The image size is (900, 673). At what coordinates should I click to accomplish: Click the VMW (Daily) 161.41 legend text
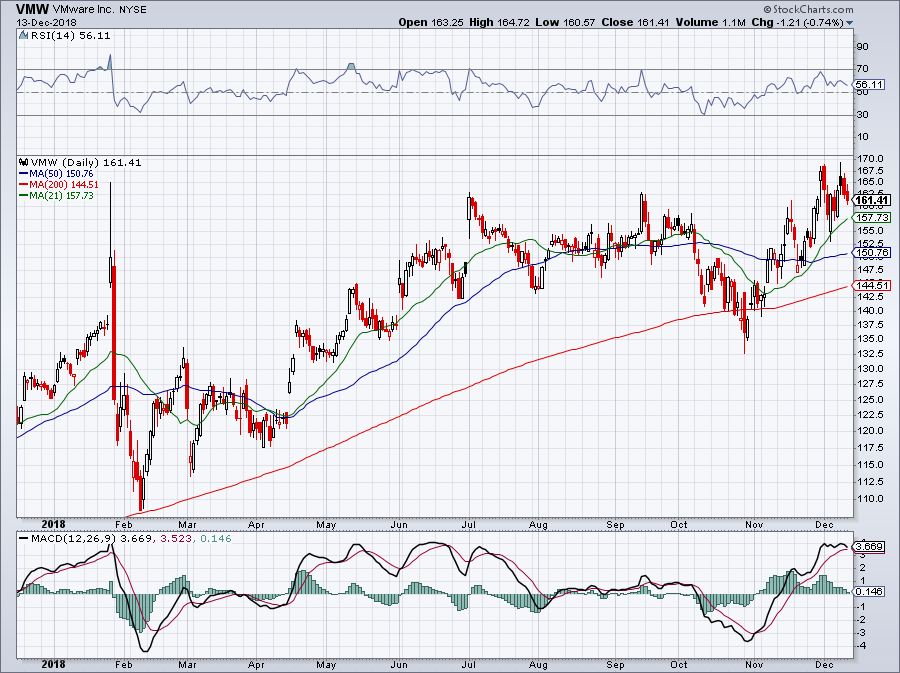(x=86, y=163)
